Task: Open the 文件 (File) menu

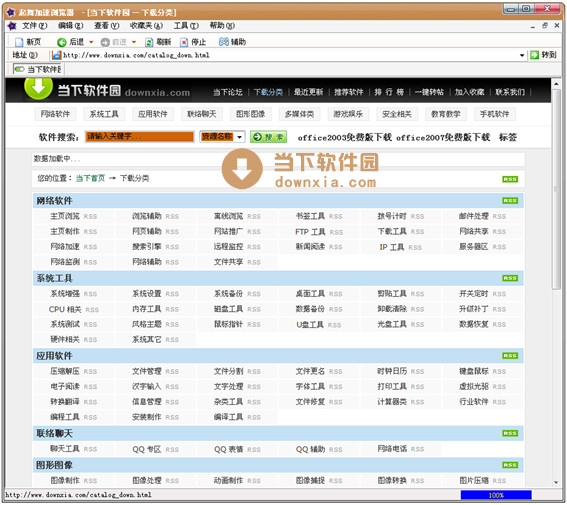Action: (x=34, y=26)
